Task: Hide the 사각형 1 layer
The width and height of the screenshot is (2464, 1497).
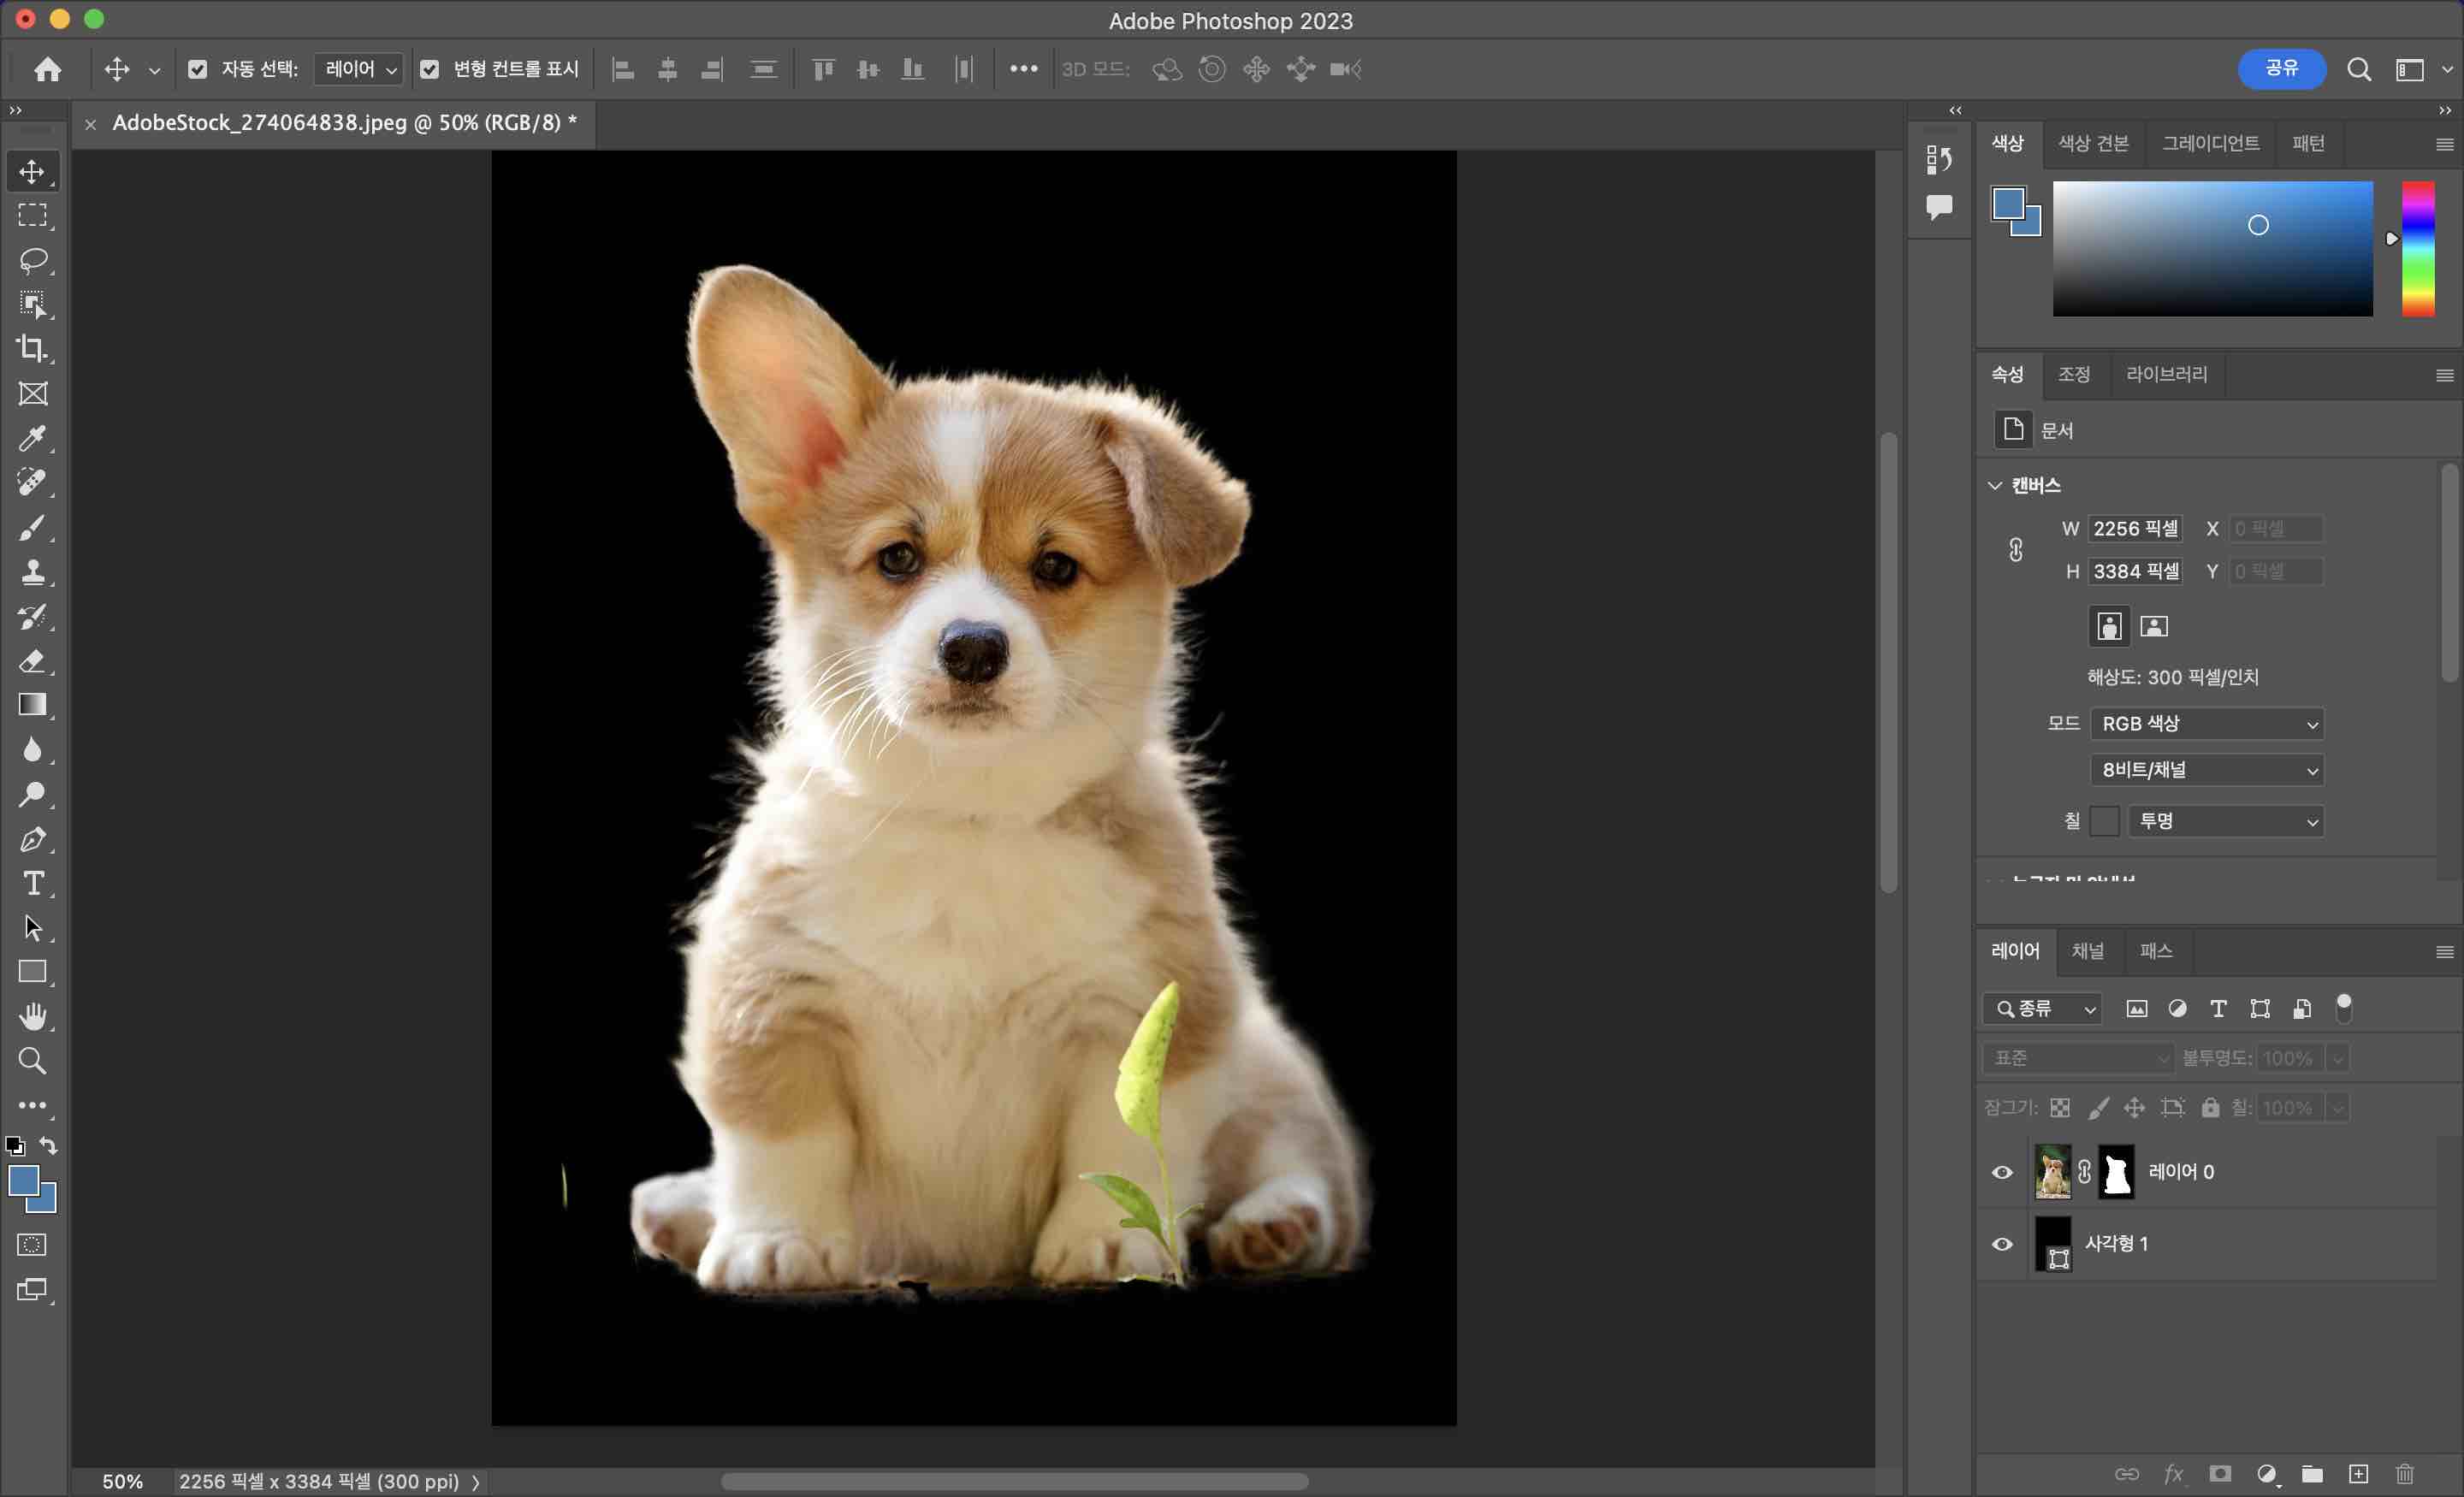Action: (2002, 1244)
